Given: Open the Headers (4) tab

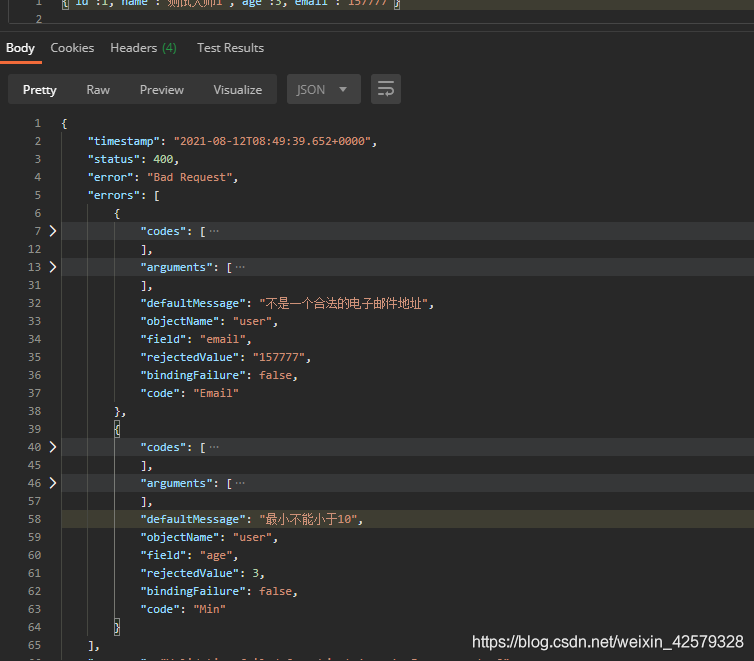Looking at the screenshot, I should (x=143, y=48).
